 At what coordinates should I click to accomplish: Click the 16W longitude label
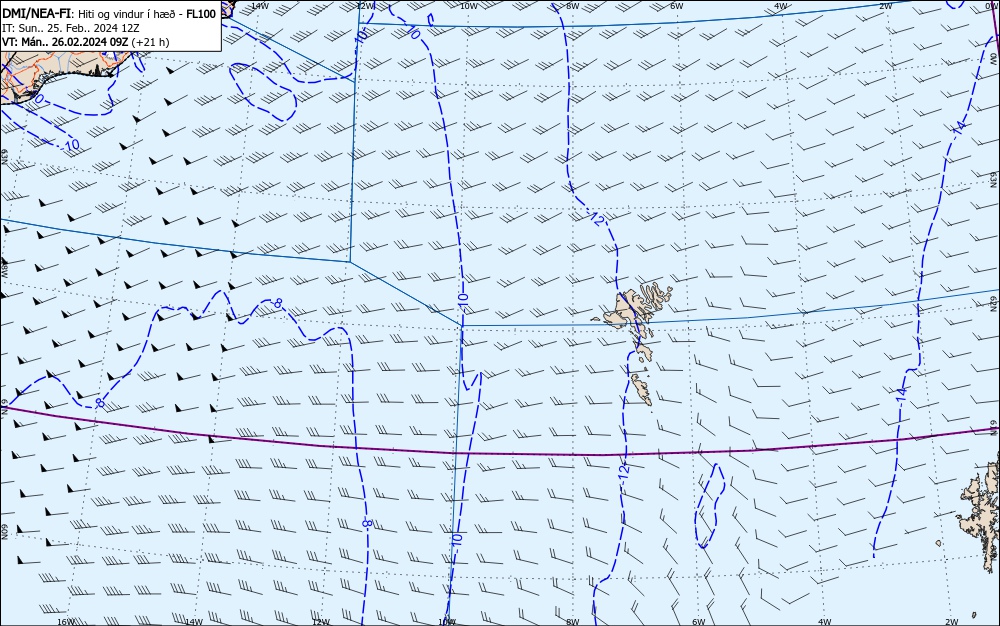click(66, 622)
